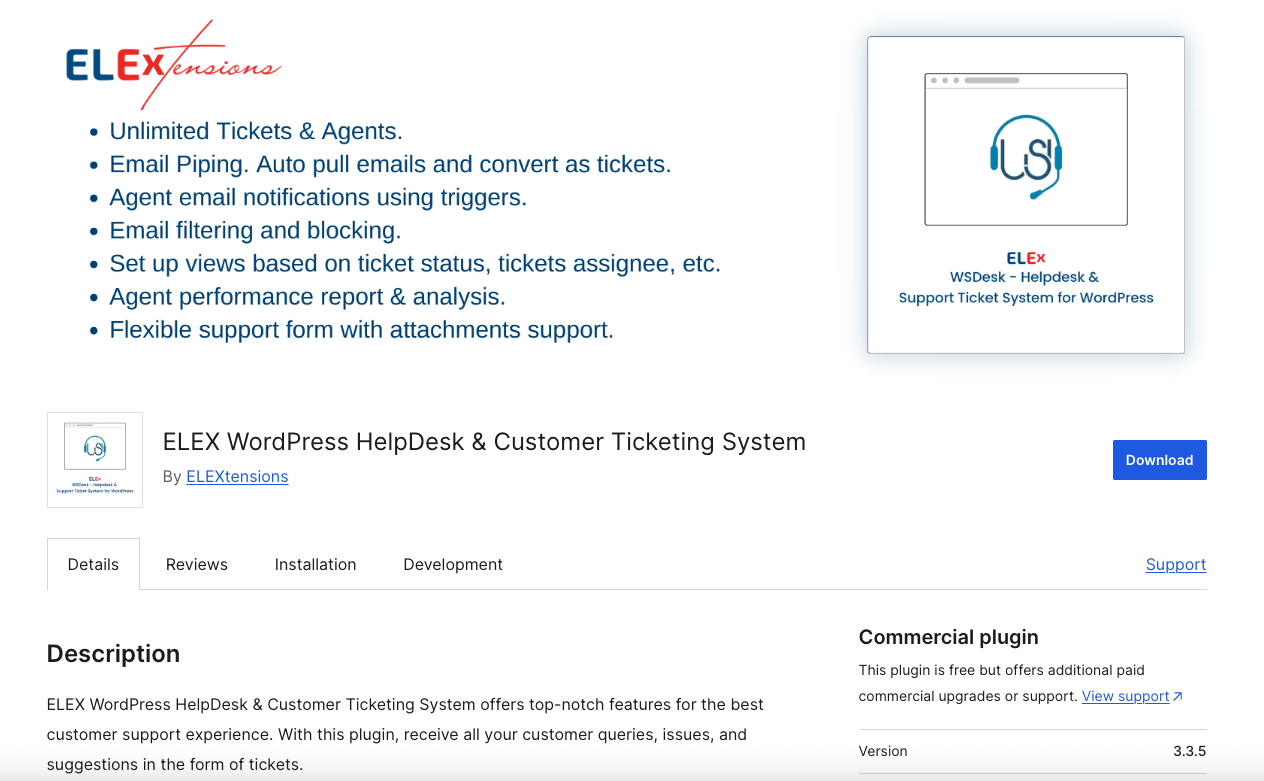Go to the Development tab
The image size is (1264, 781).
click(453, 564)
